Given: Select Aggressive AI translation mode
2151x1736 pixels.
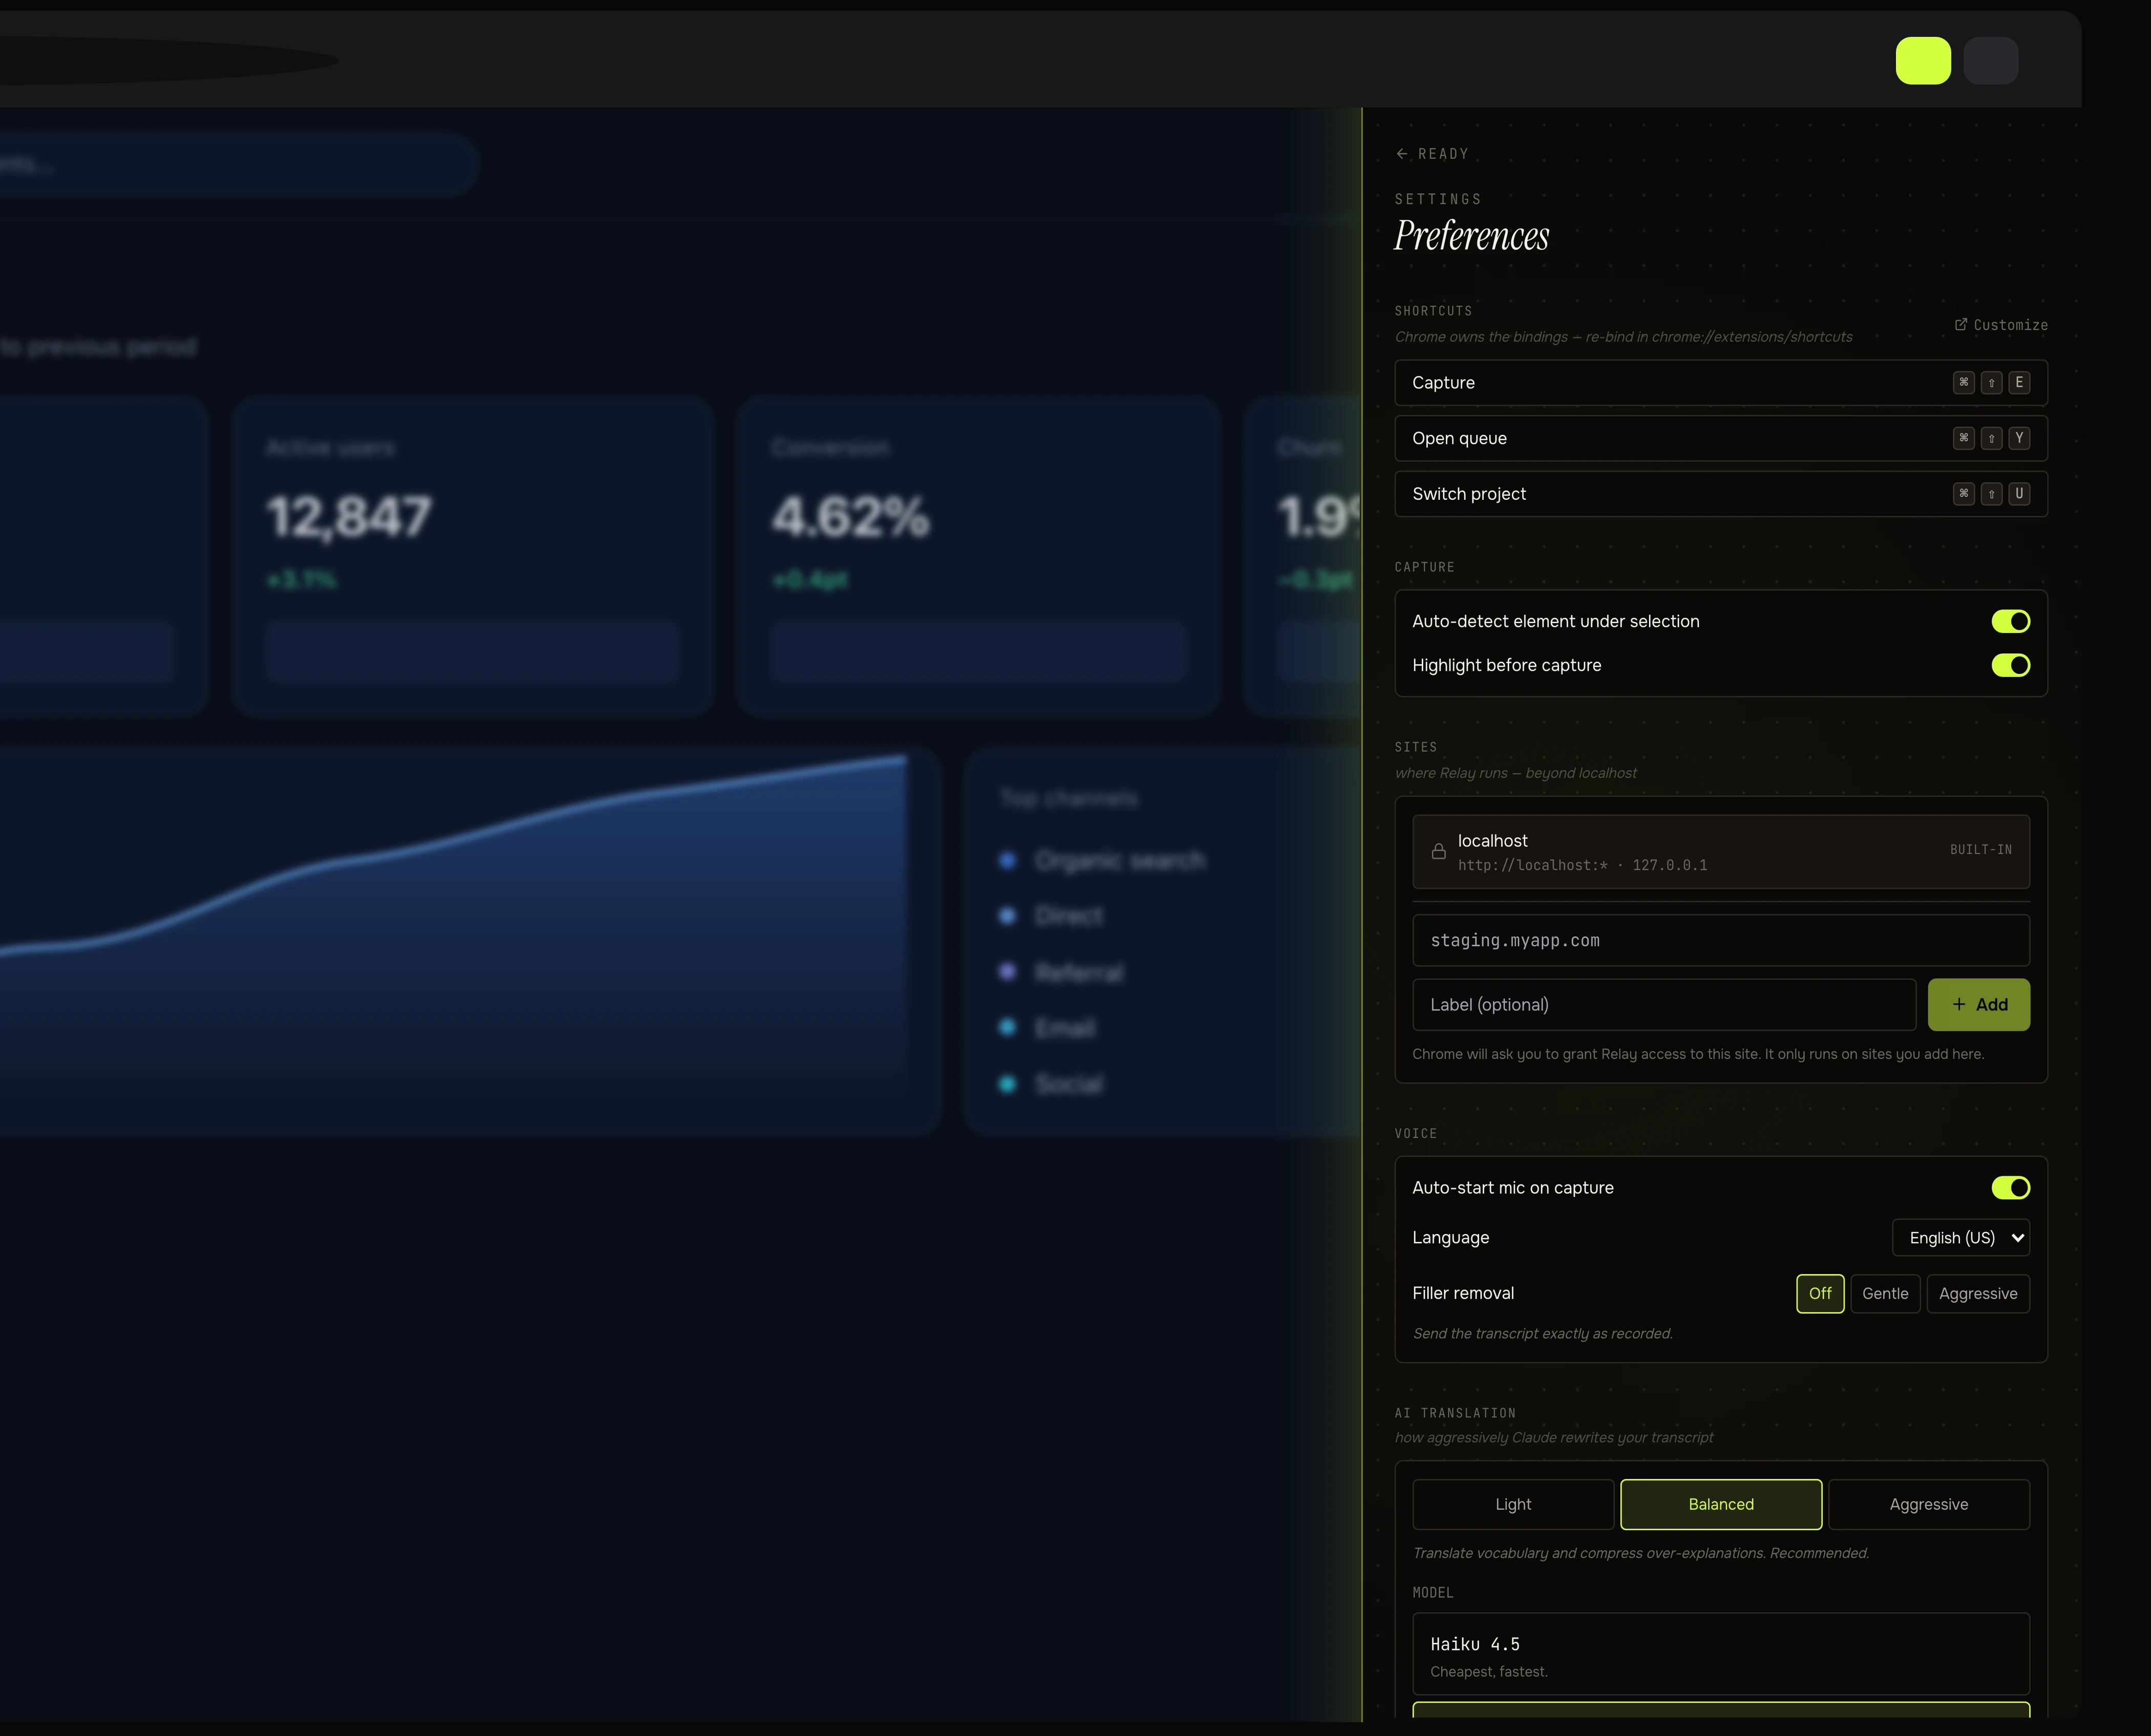Looking at the screenshot, I should [1929, 1504].
